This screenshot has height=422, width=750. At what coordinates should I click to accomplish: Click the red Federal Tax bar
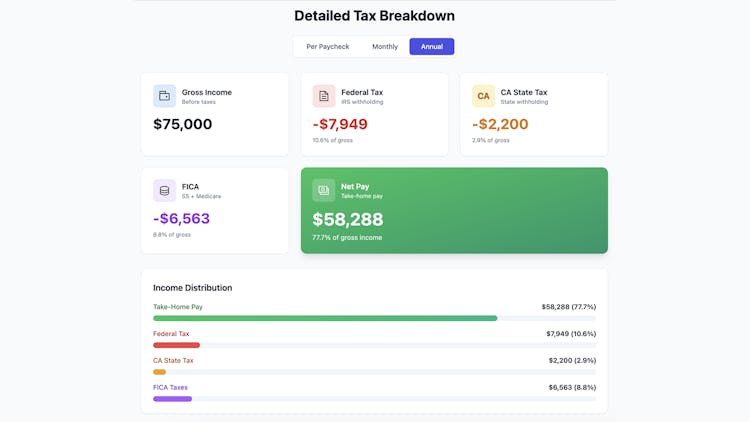176,345
